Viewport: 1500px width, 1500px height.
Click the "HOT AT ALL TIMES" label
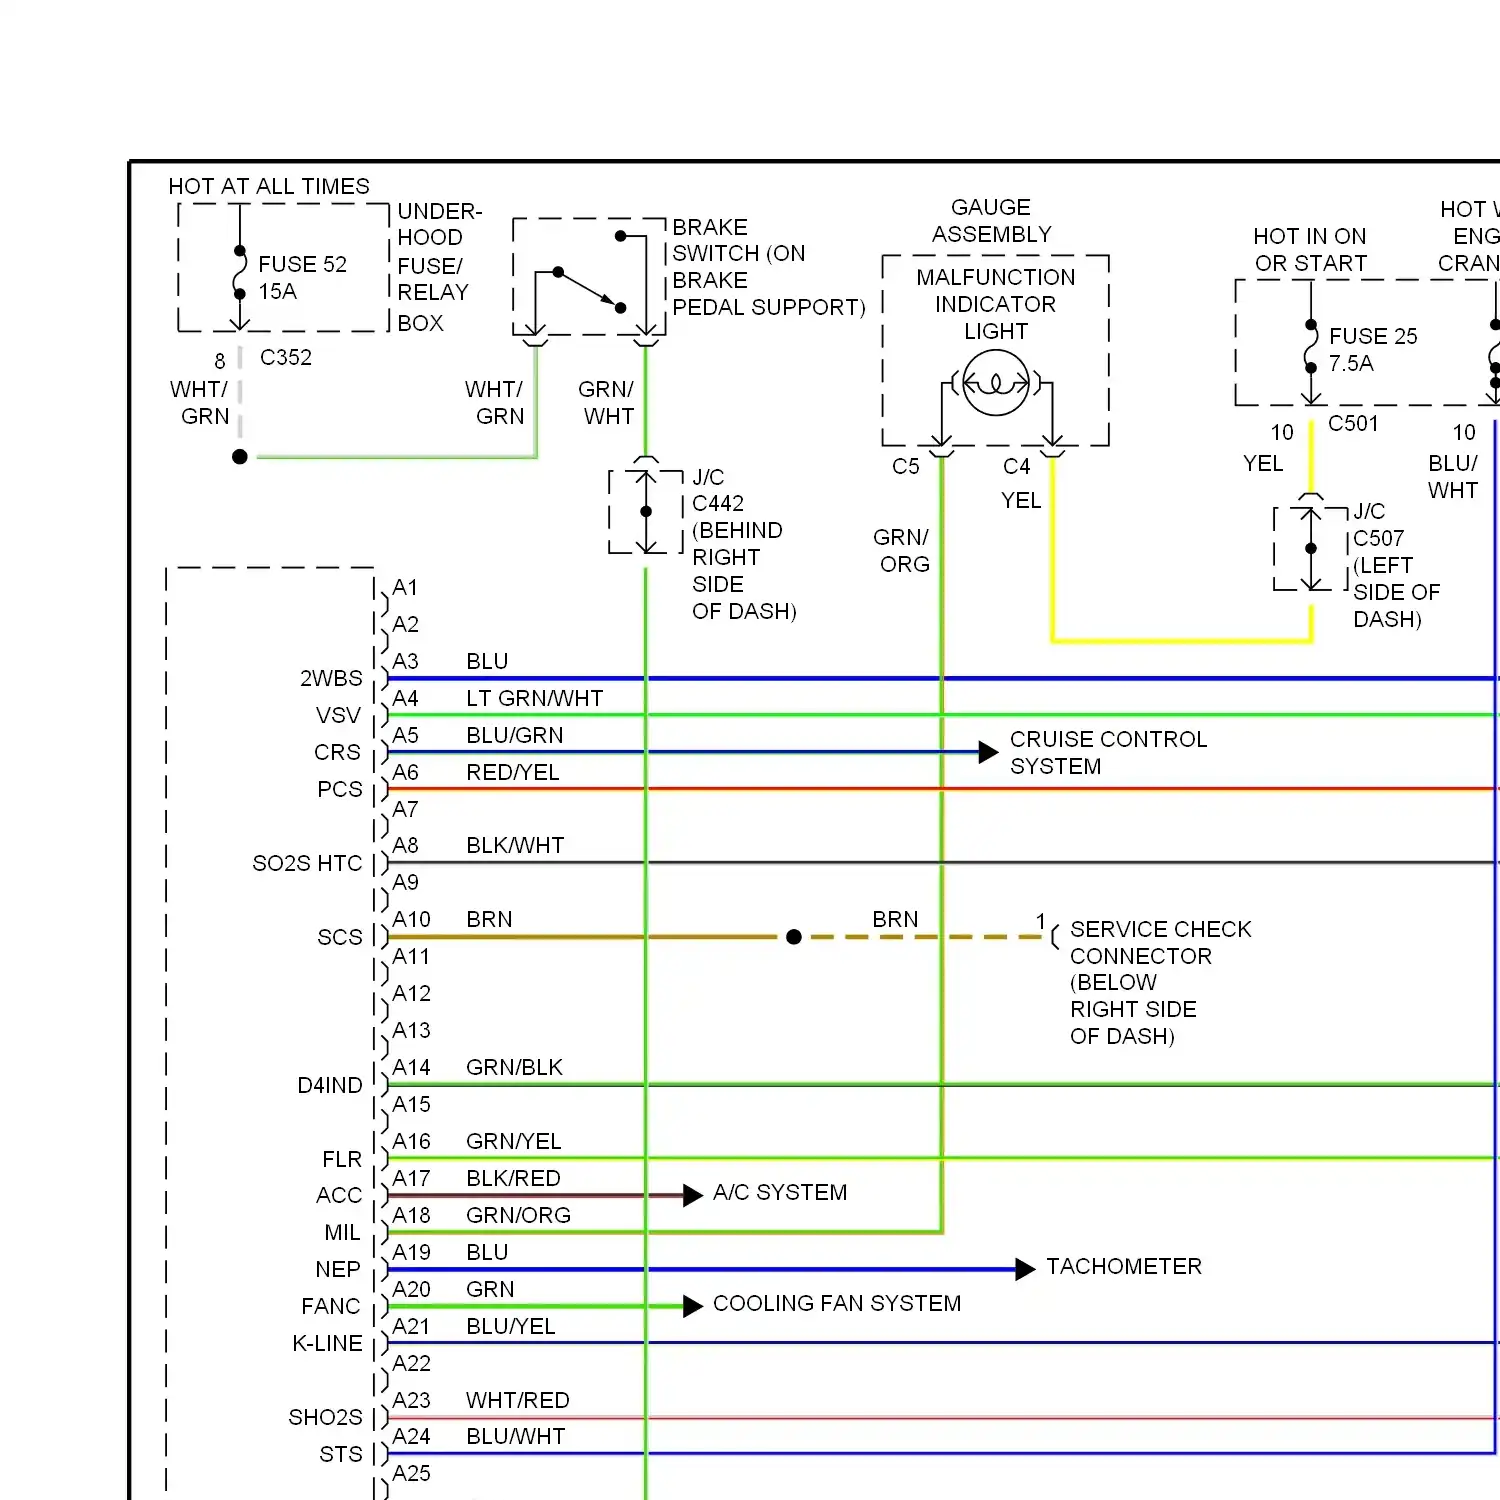coord(269,186)
